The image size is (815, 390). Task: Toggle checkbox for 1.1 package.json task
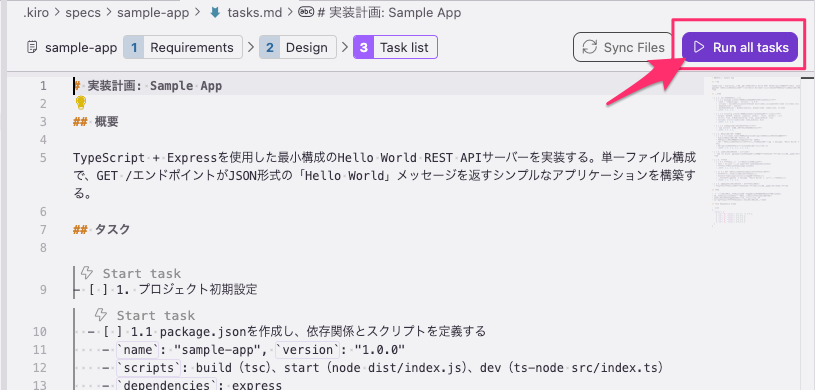click(x=112, y=331)
